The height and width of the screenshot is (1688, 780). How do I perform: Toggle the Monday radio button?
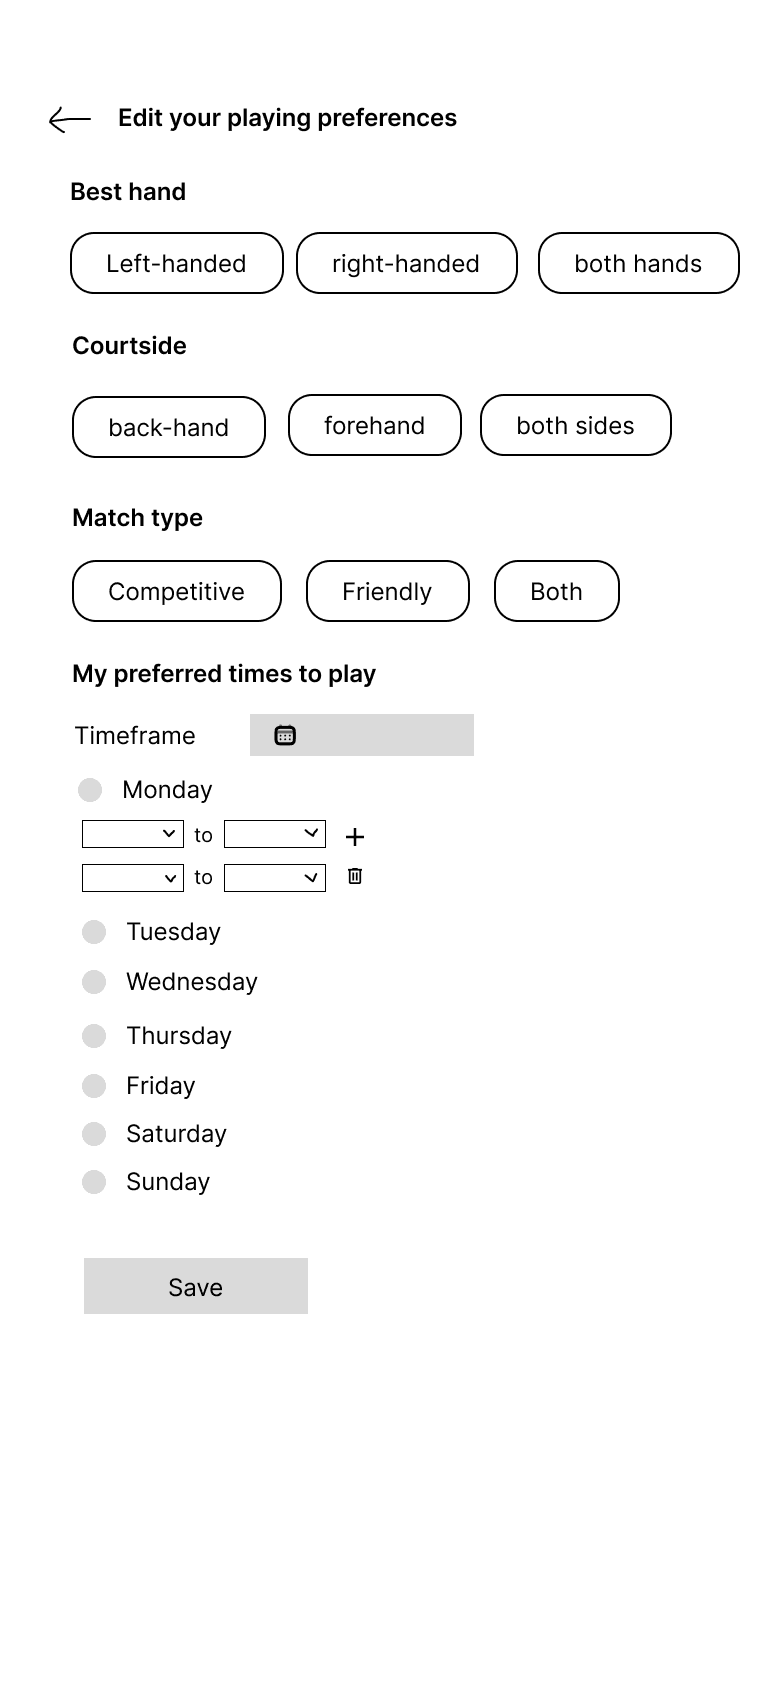[x=90, y=790]
